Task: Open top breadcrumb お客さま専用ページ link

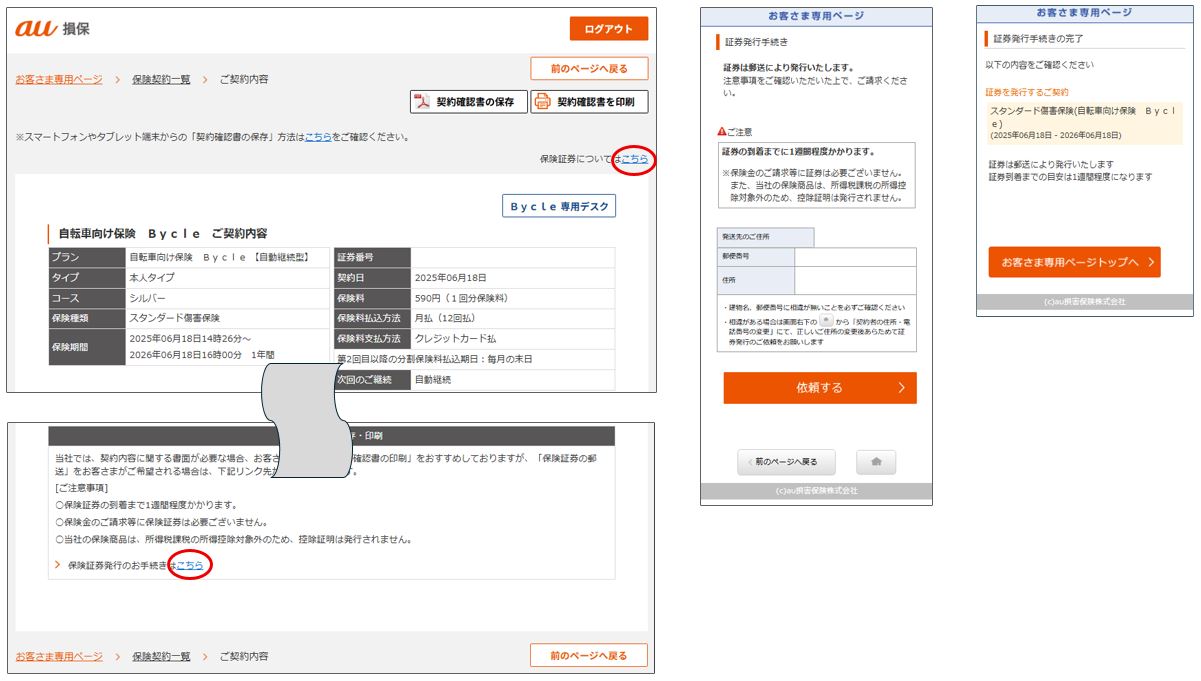Action: 59,79
